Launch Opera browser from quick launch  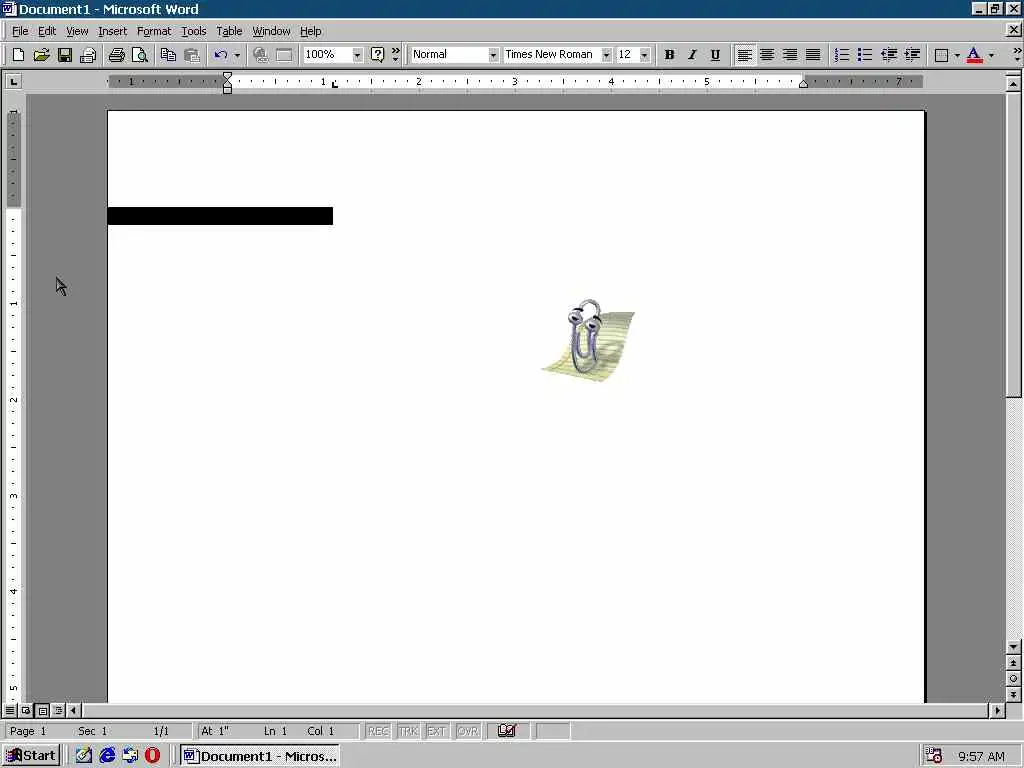(x=152, y=756)
